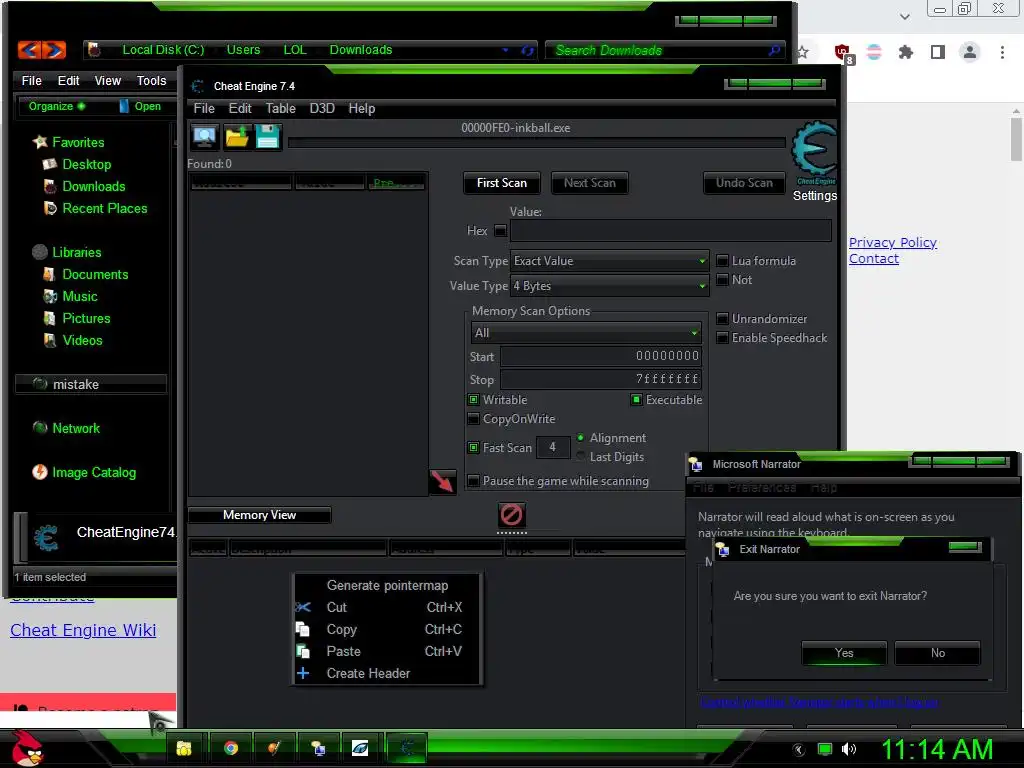Click the Fast Scan alignment value field

(x=552, y=447)
